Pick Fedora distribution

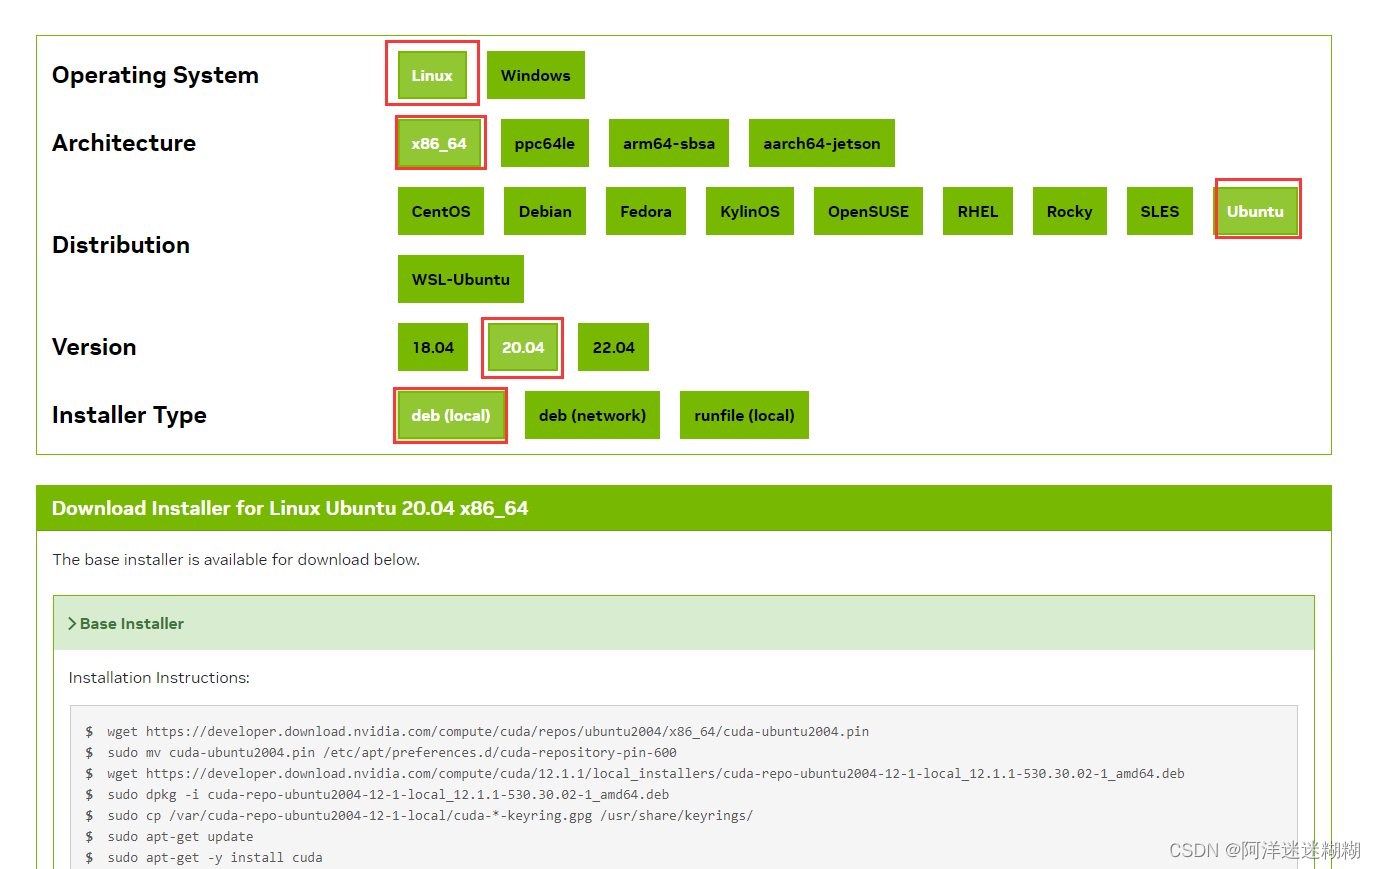click(646, 211)
